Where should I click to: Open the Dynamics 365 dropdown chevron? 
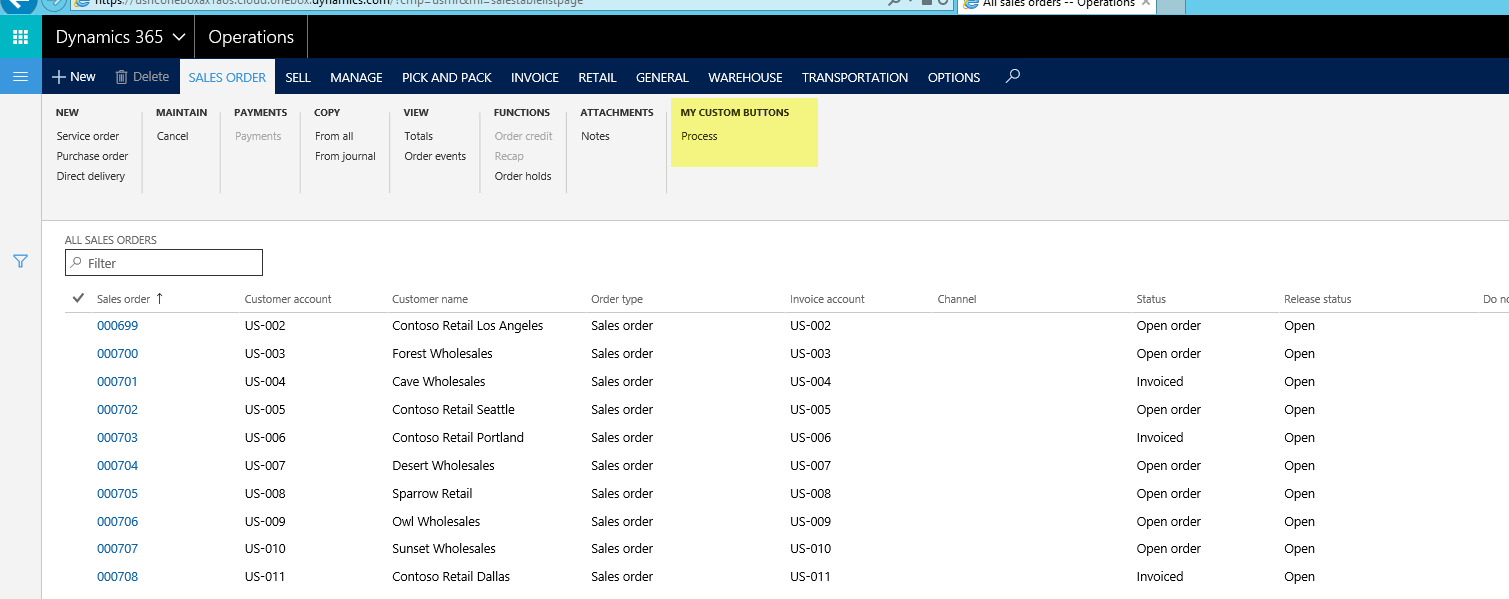pyautogui.click(x=180, y=36)
